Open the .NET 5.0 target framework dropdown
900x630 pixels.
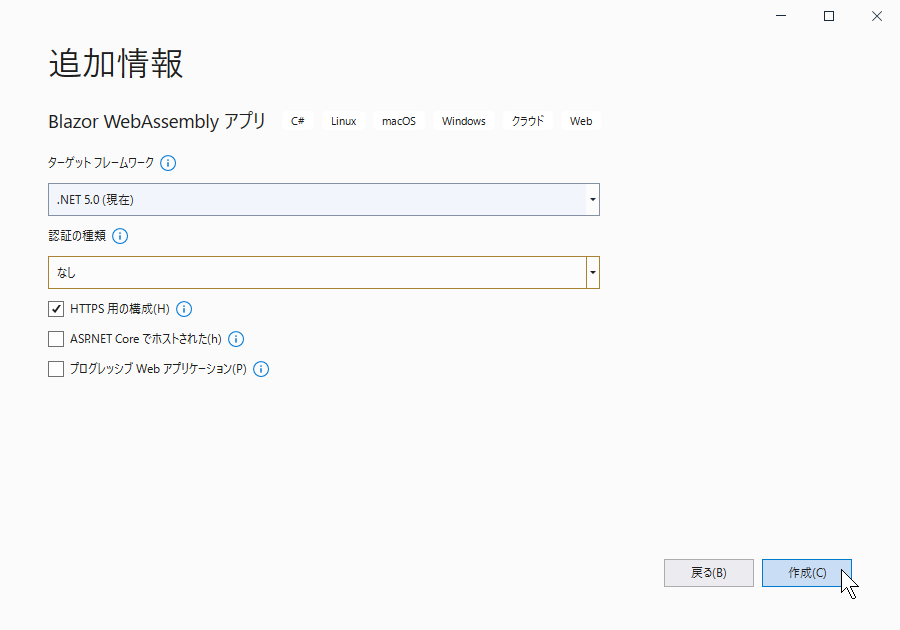(x=324, y=200)
